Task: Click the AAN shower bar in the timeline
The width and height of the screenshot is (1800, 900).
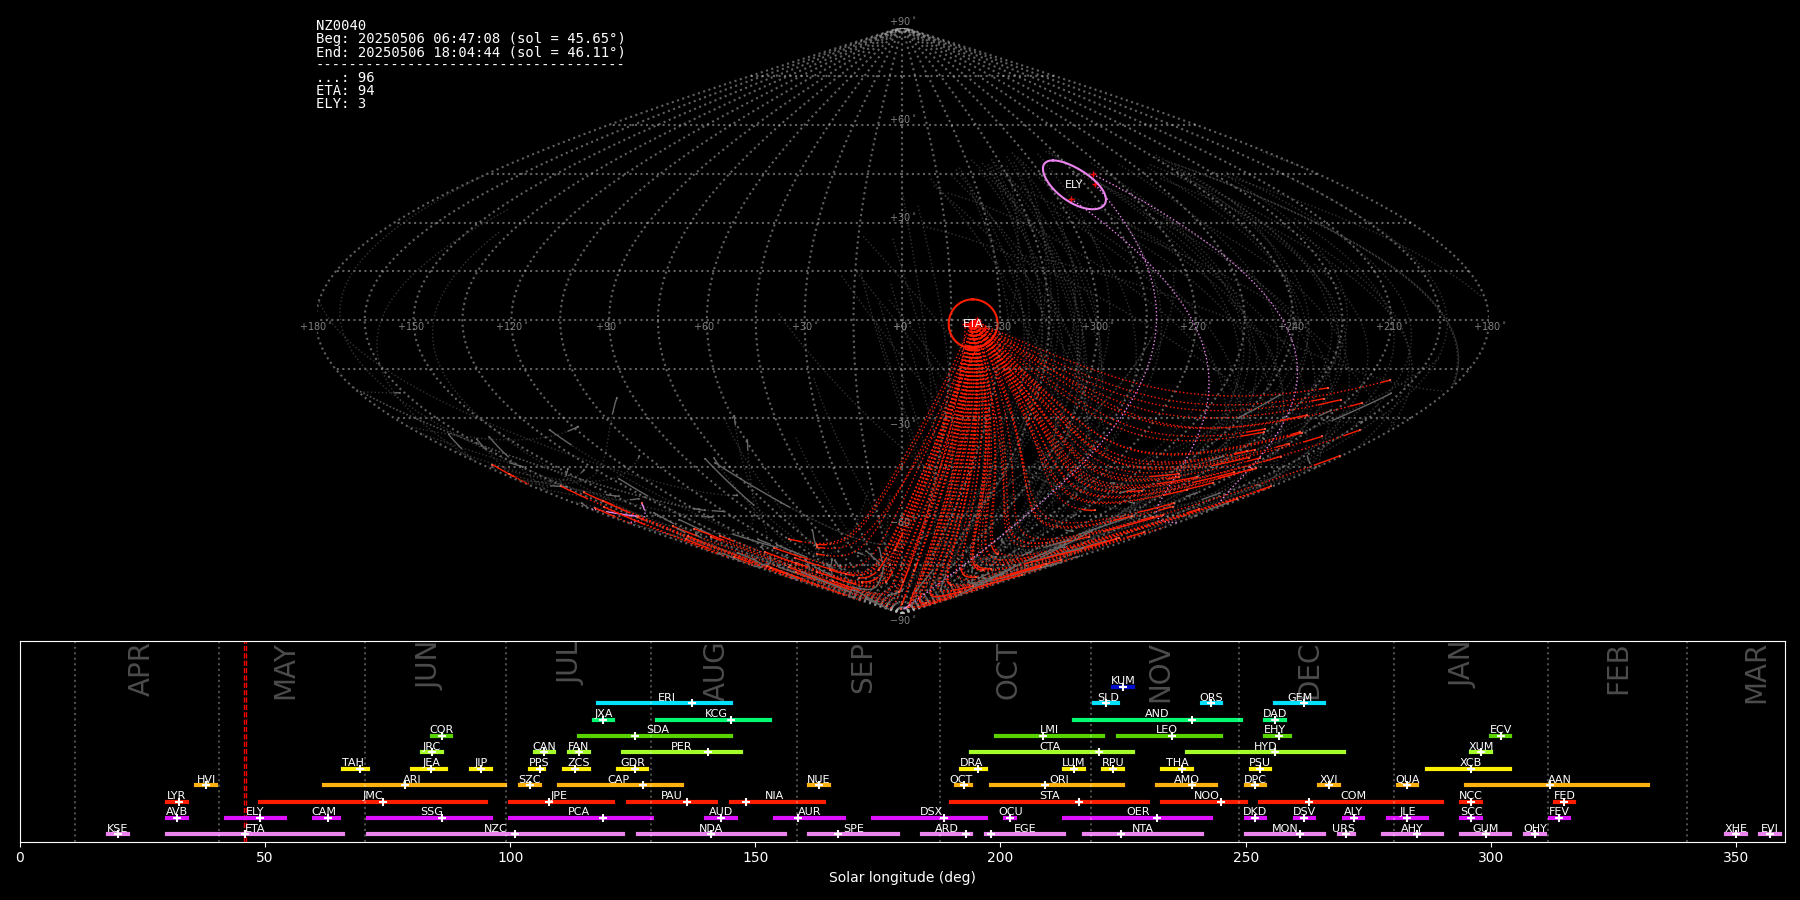Action: pyautogui.click(x=1557, y=785)
